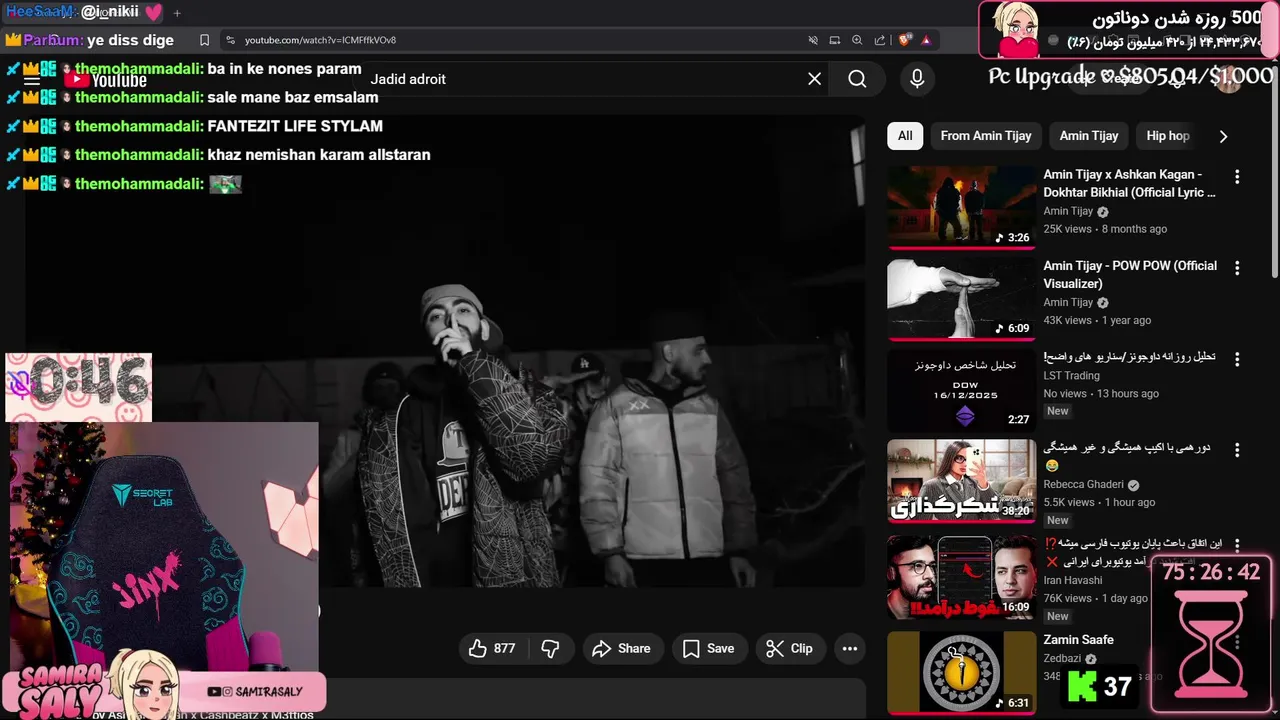Viewport: 1280px width, 720px height.
Task: Open the YouTube hamburger guide menu
Action: [32, 80]
